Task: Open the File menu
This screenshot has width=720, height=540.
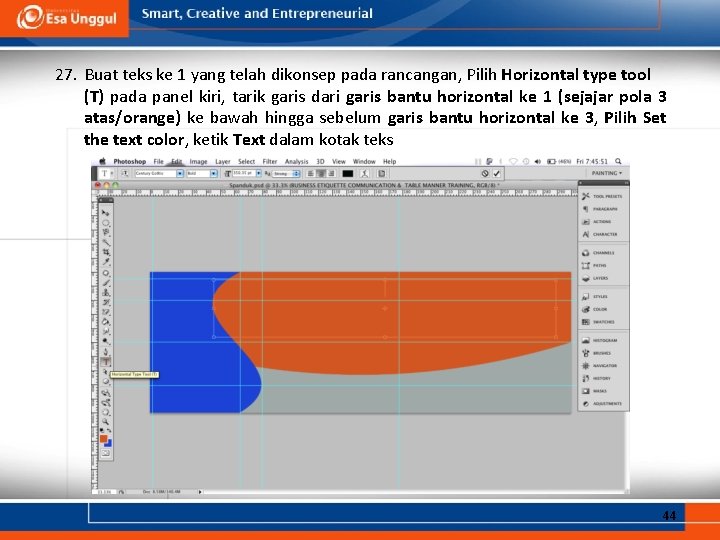Action: pyautogui.click(x=158, y=162)
